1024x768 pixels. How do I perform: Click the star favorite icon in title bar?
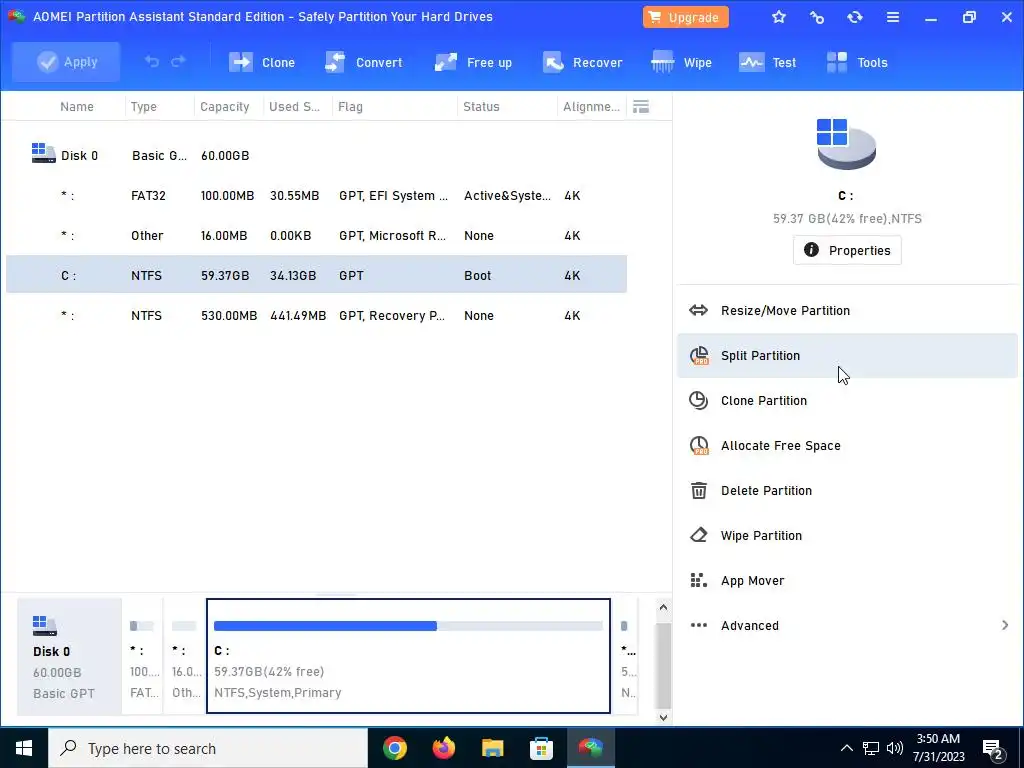[778, 18]
